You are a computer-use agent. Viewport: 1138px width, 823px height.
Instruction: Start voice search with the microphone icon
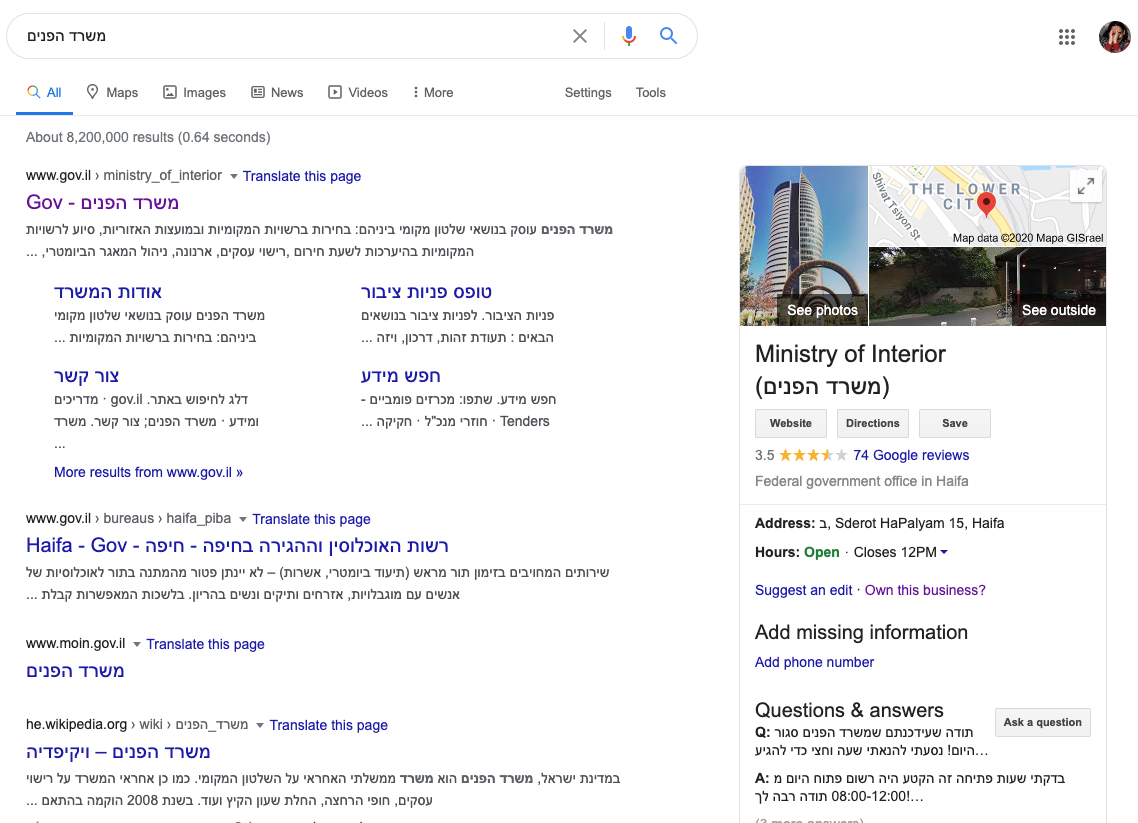pos(629,36)
